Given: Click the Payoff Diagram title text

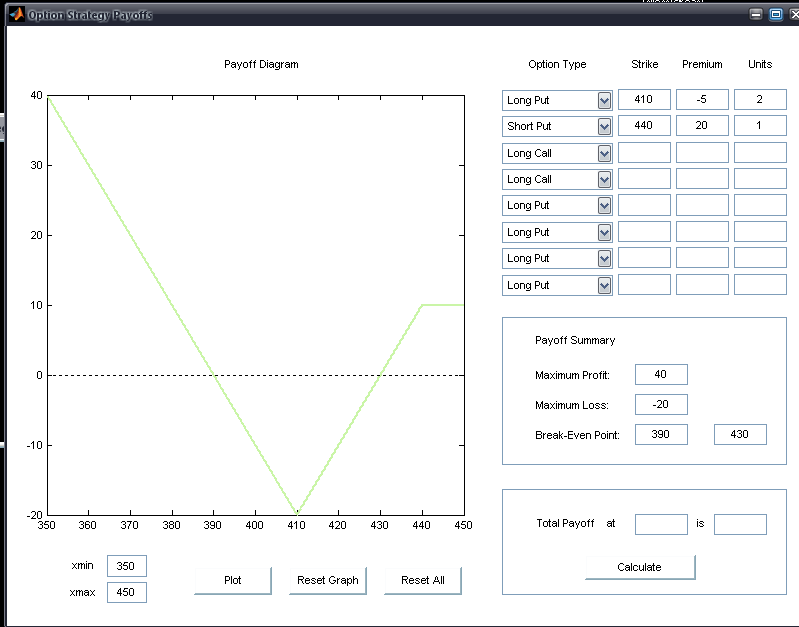Looking at the screenshot, I should pyautogui.click(x=261, y=64).
